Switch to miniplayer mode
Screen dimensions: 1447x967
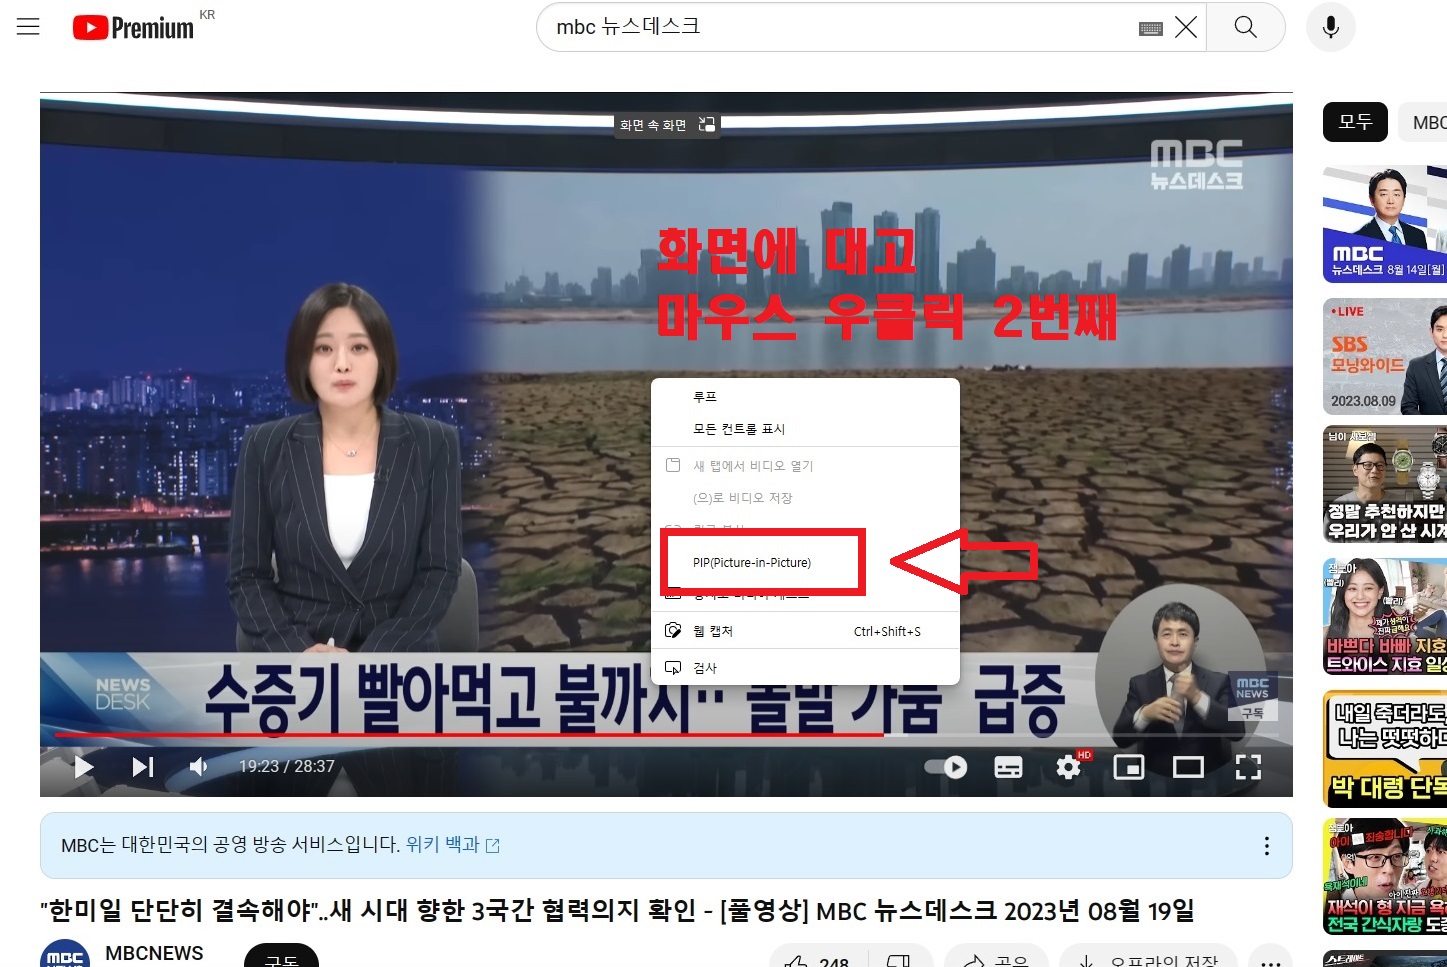click(x=1129, y=767)
